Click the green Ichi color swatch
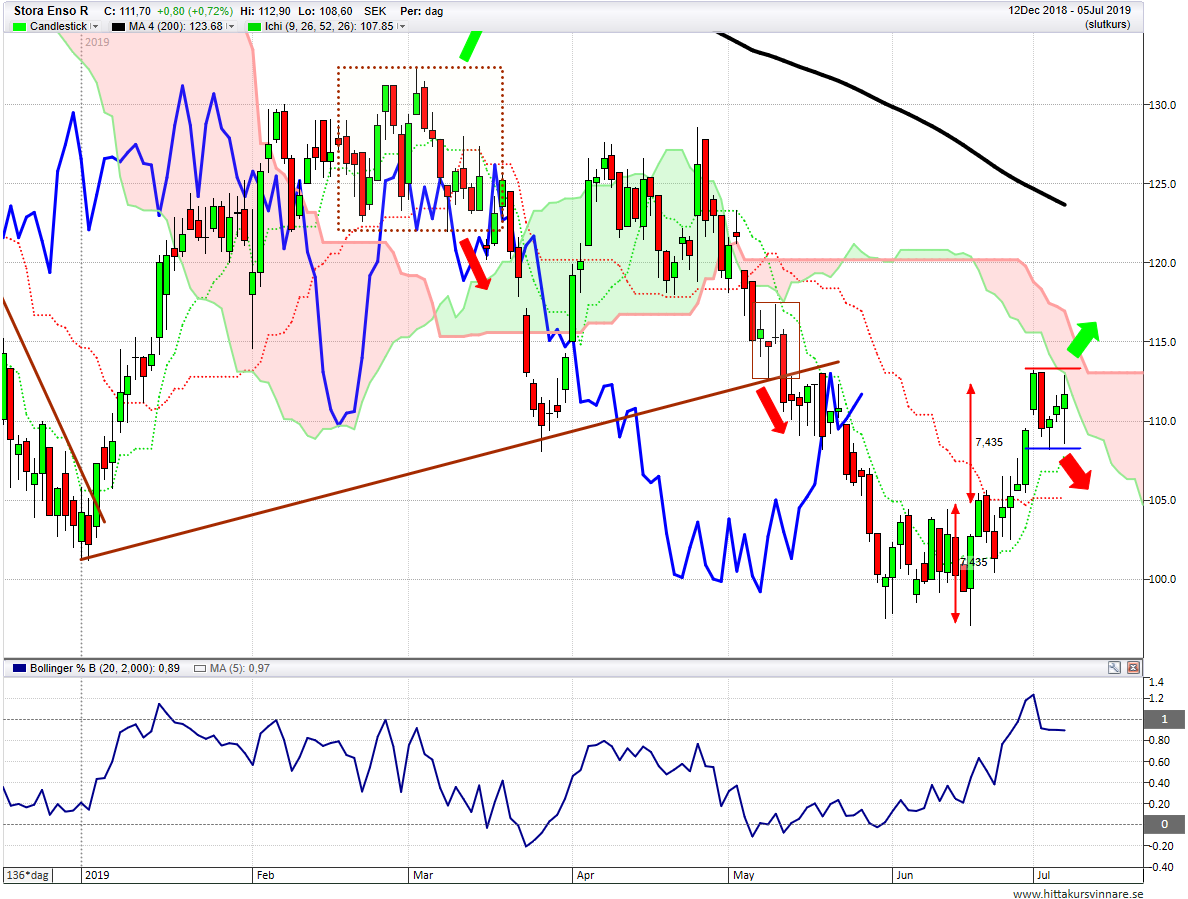This screenshot has width=1188, height=899. click(255, 27)
